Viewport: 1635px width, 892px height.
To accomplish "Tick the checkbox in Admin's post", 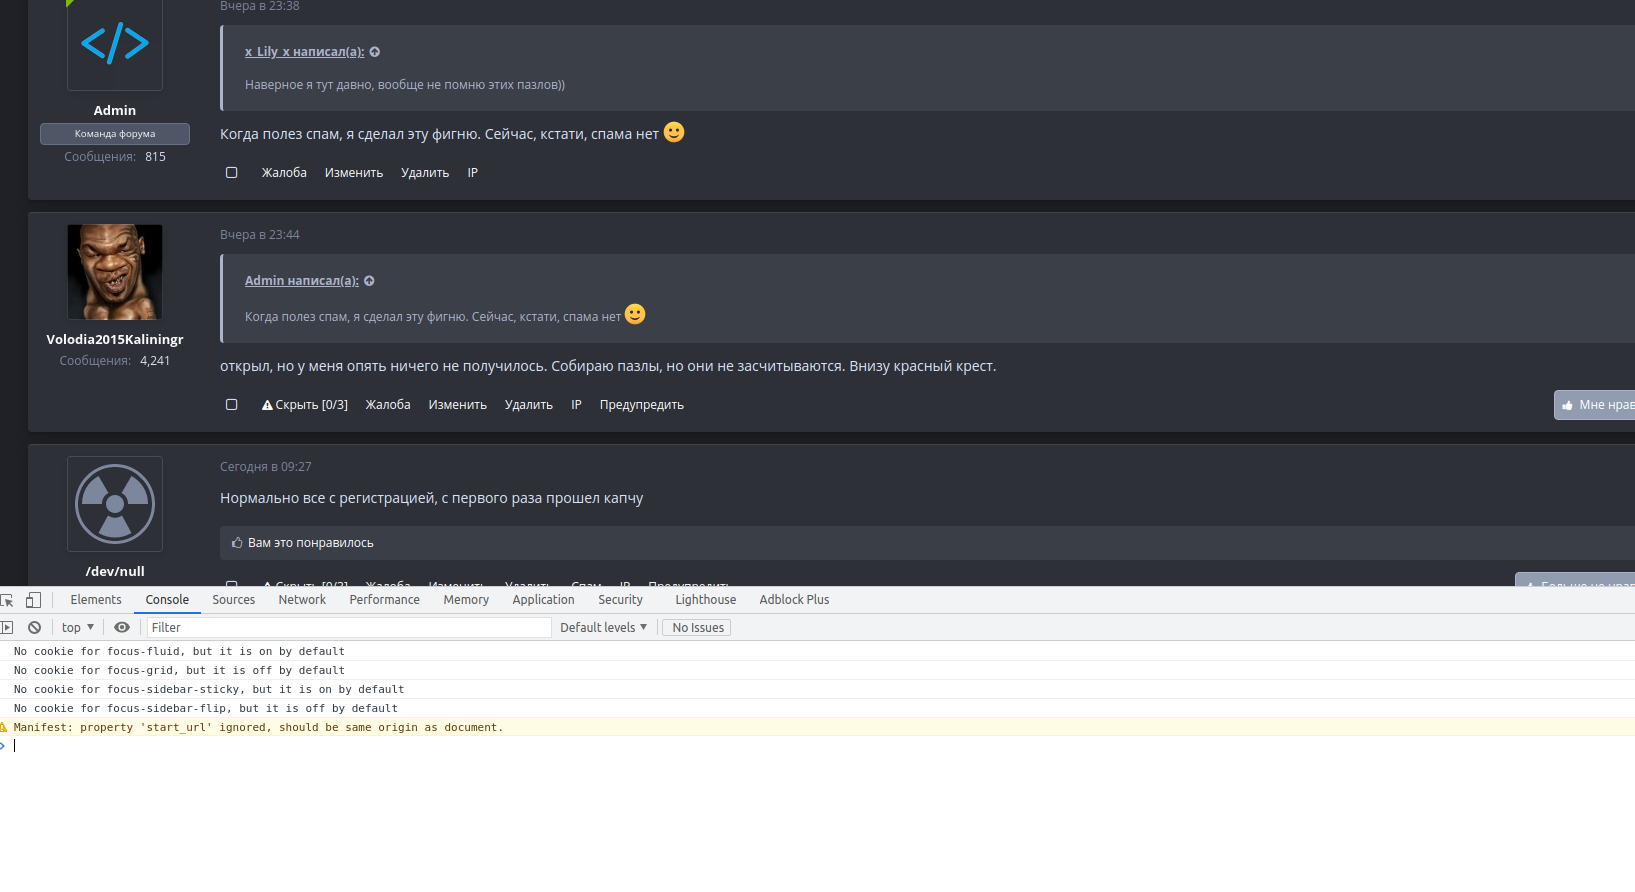I will tap(232, 173).
